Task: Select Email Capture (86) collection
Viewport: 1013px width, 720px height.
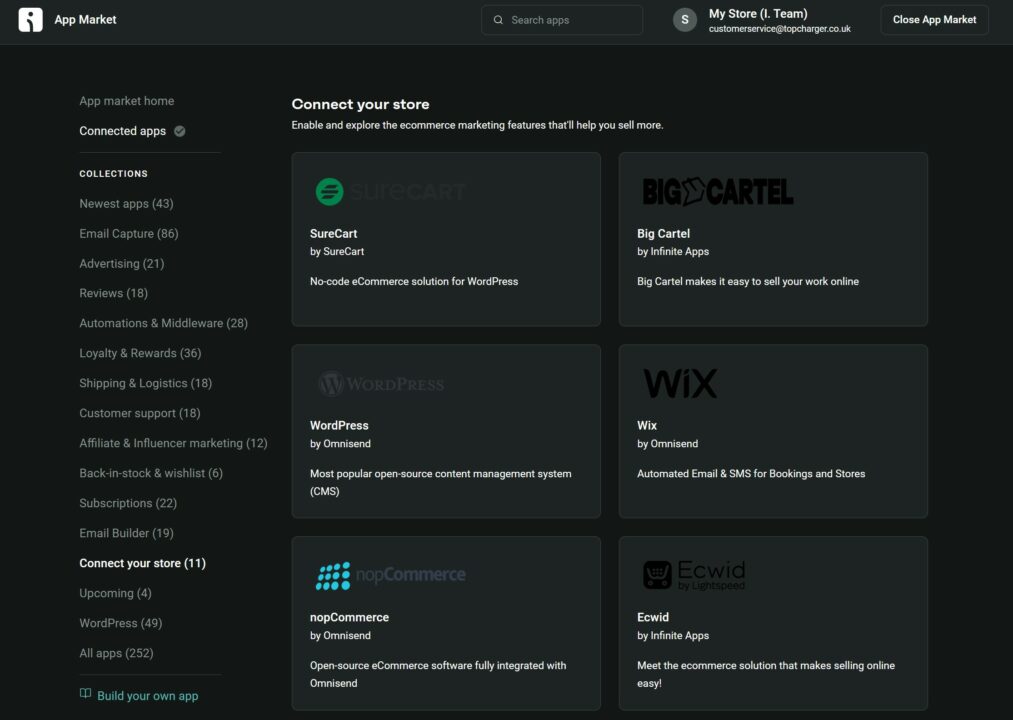Action: click(129, 233)
